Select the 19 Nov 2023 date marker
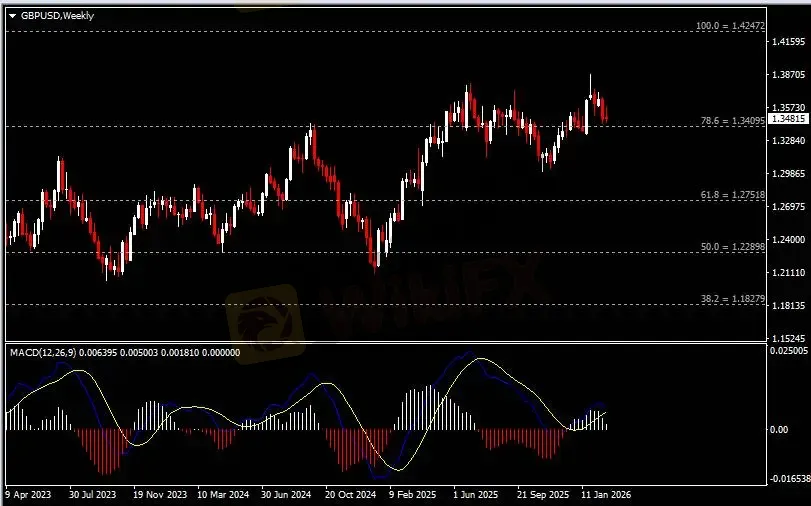811x506 pixels. (160, 494)
